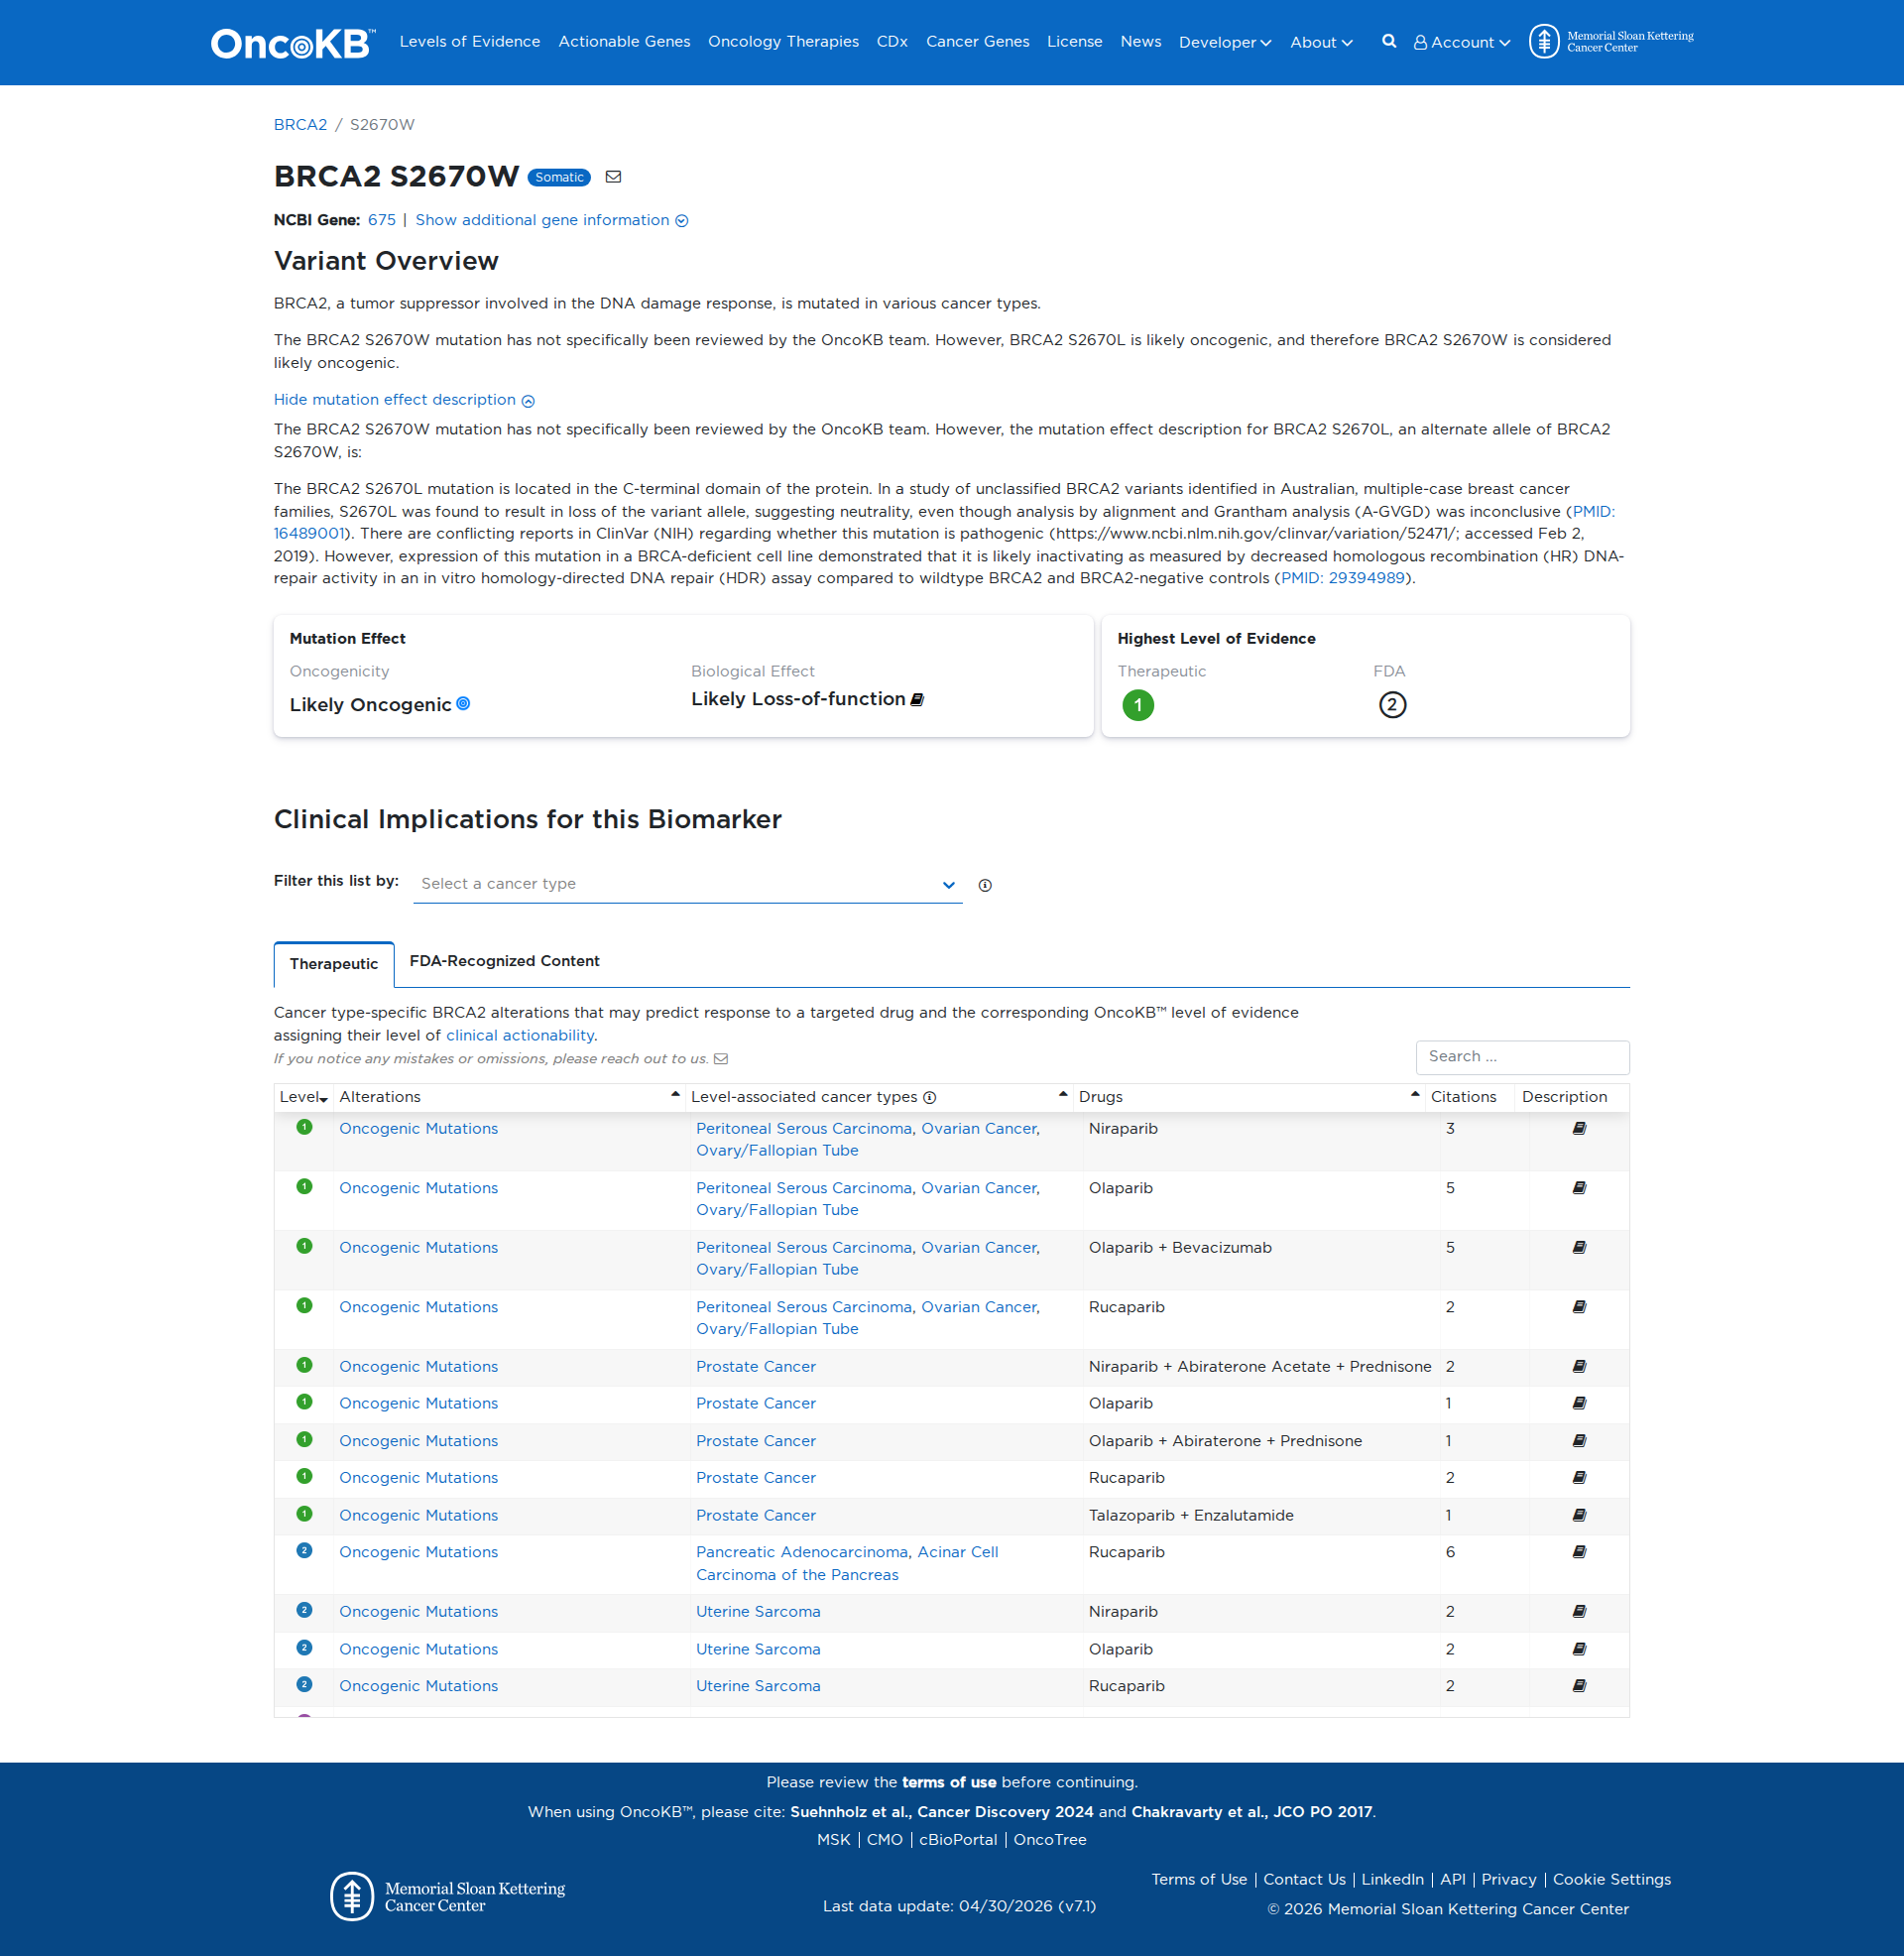This screenshot has height=1956, width=1904.
Task: Open Cookie Settings footer link
Action: coord(1611,1880)
